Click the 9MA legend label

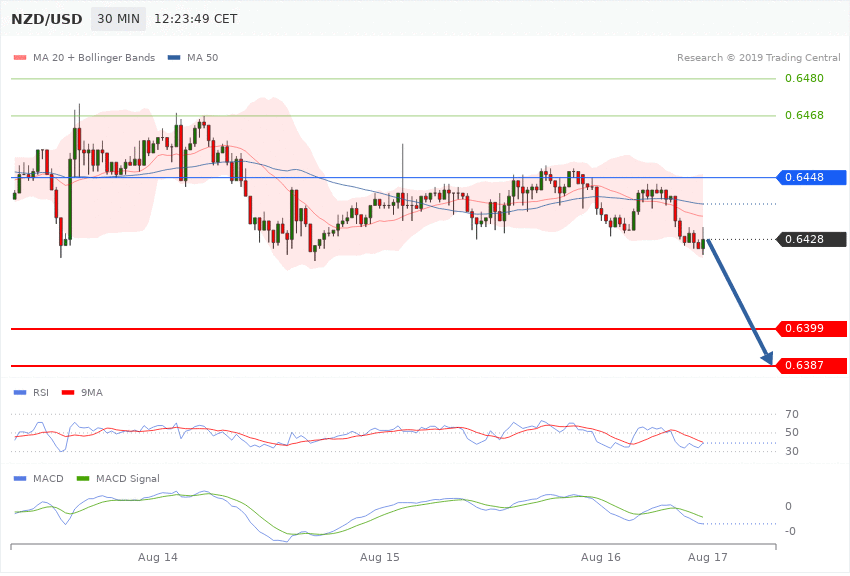(x=92, y=392)
